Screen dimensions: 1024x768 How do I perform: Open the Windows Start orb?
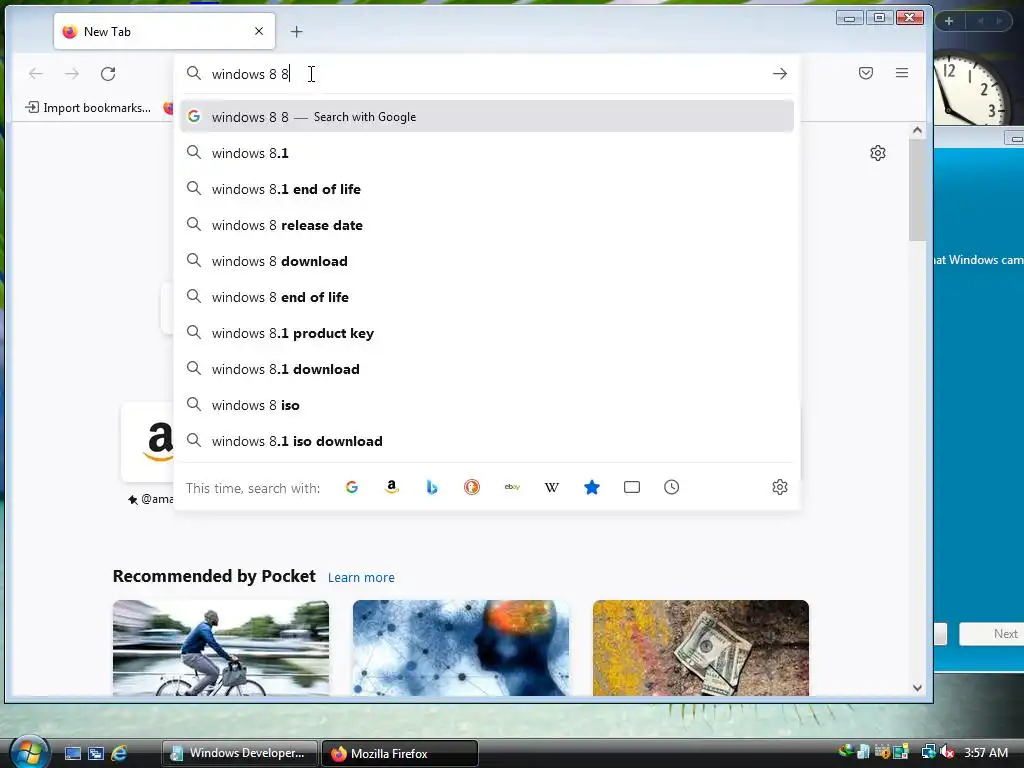(x=29, y=752)
